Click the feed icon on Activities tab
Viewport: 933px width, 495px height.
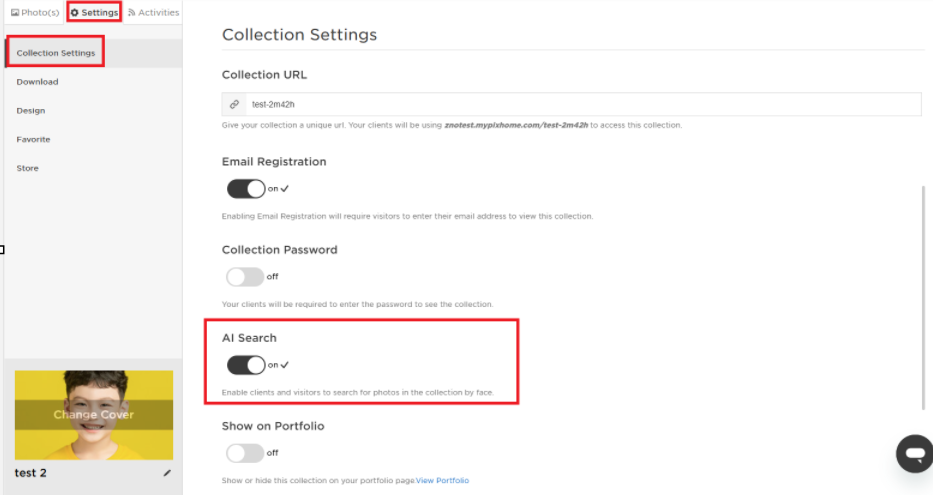(132, 12)
